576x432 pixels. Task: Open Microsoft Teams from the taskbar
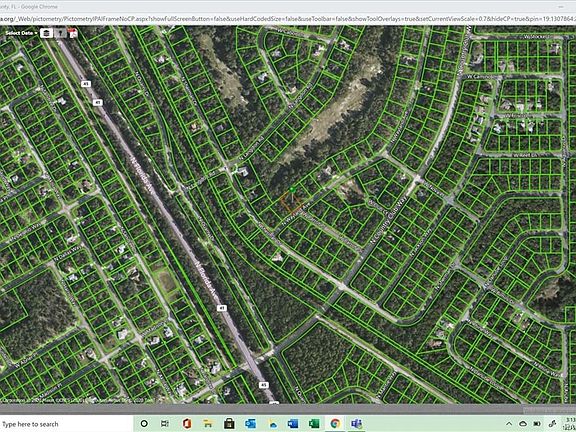(x=356, y=424)
